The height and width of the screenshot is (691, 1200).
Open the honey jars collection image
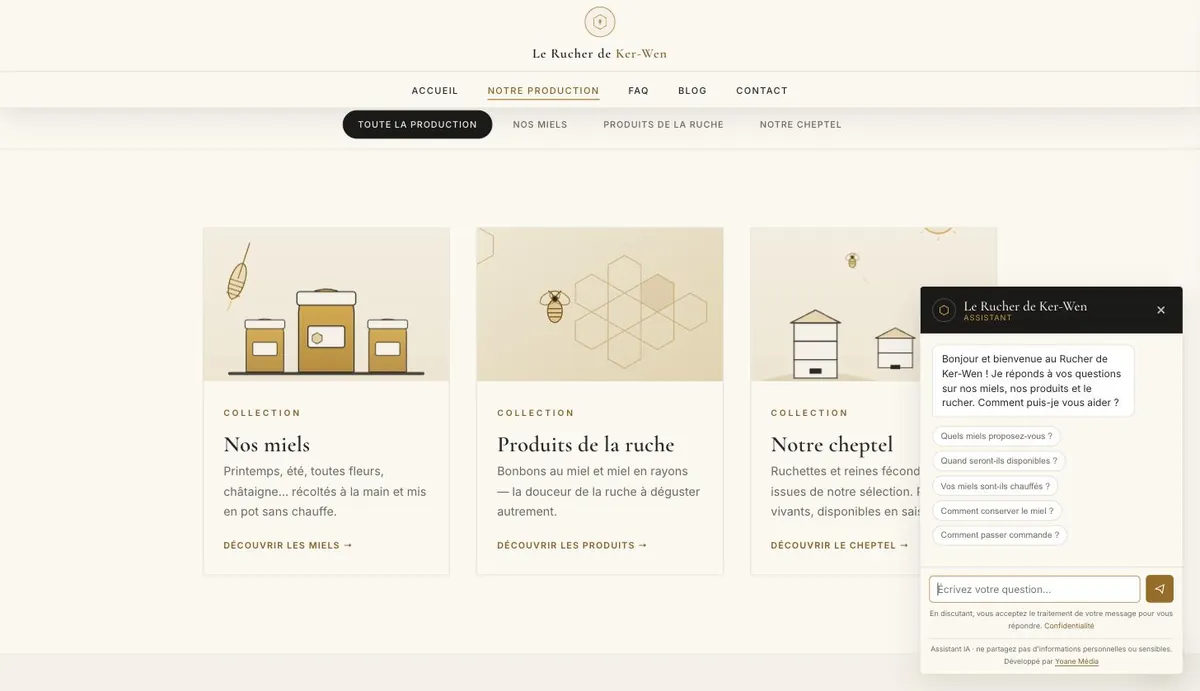coord(326,304)
